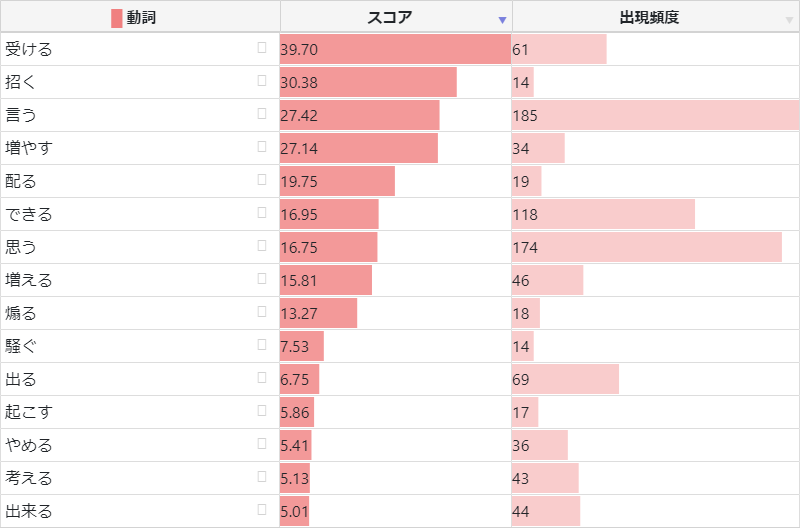Click the small icon beside 煽る
The width and height of the screenshot is (800, 528).
point(262,311)
